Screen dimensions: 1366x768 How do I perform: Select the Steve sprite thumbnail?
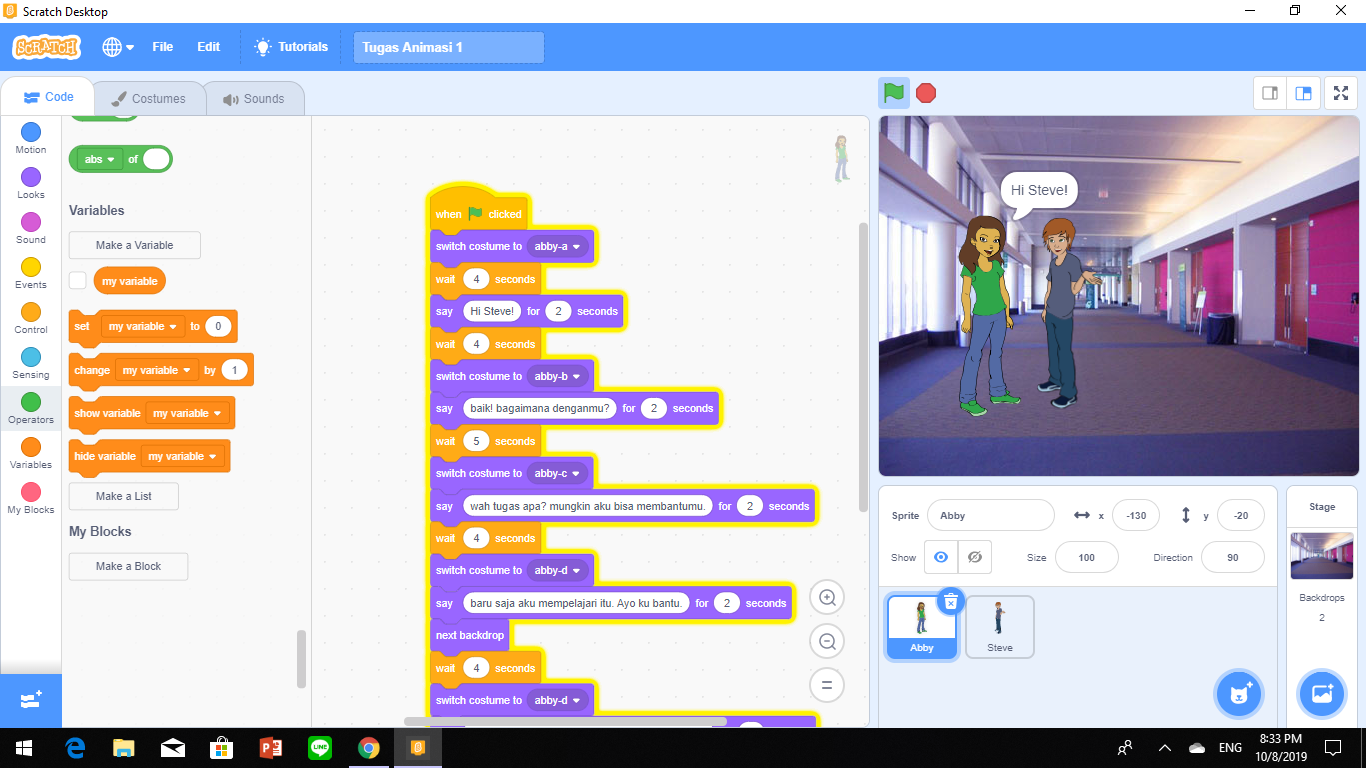(999, 626)
